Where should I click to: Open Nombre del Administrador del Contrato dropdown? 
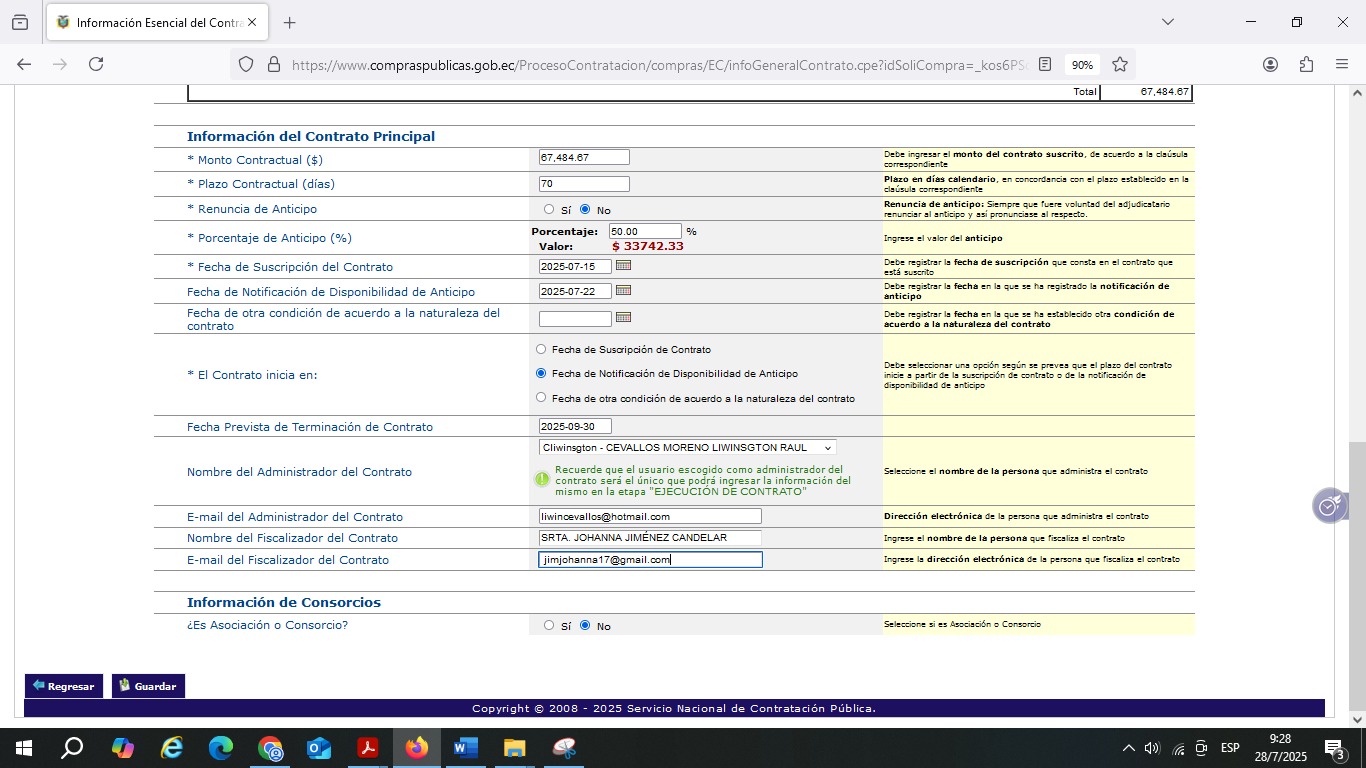[x=687, y=448]
